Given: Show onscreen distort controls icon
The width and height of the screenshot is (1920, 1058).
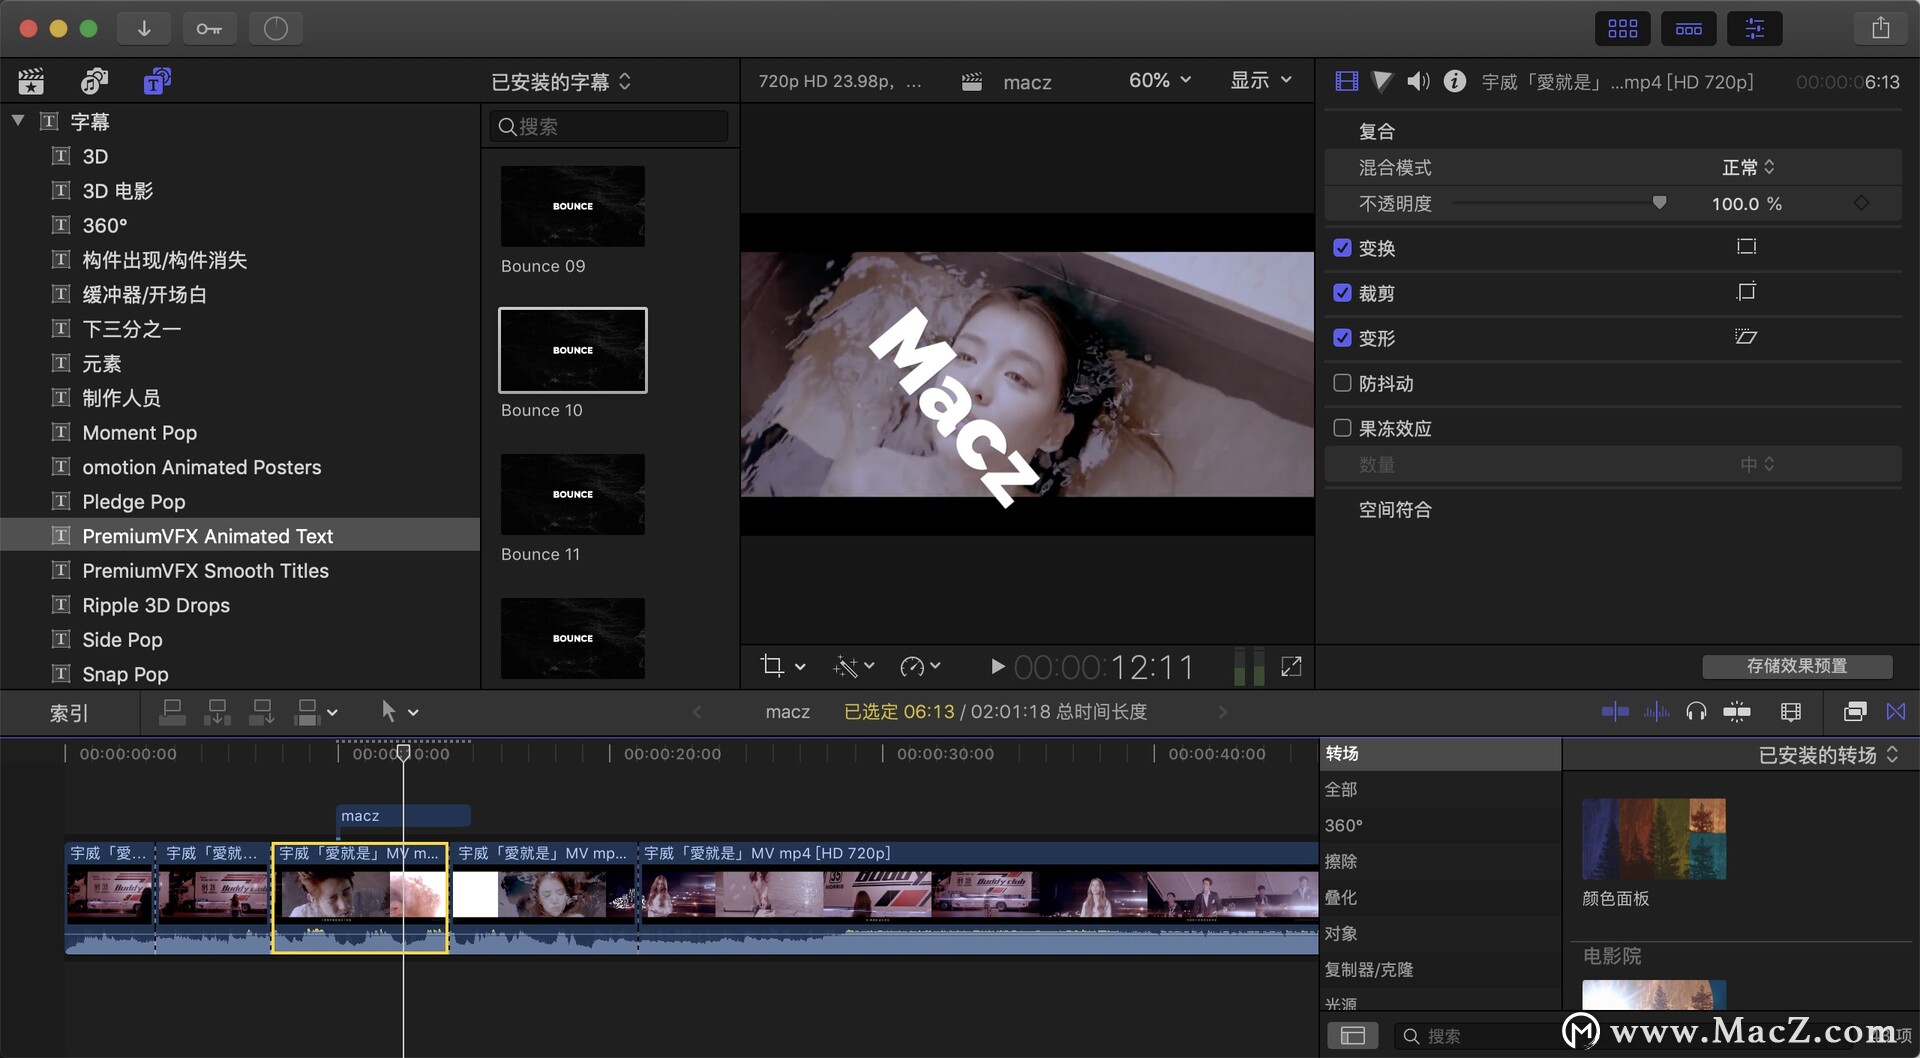Looking at the screenshot, I should click(x=1746, y=337).
